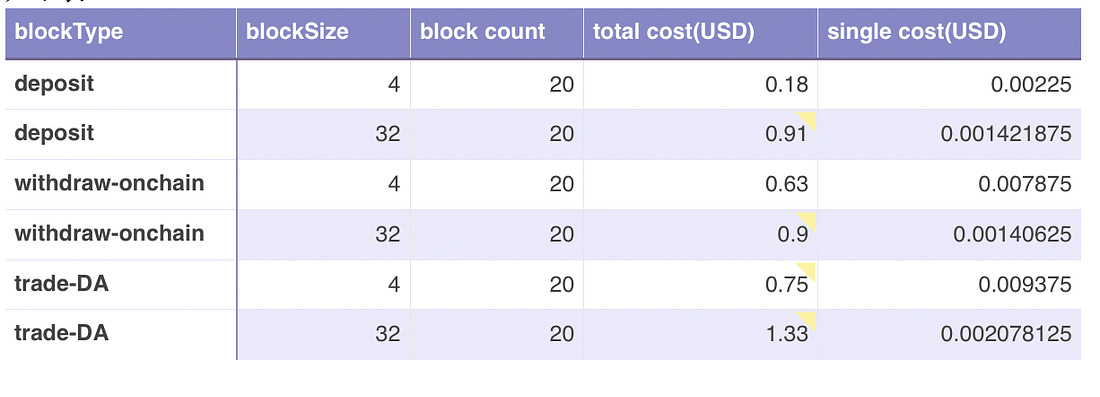Click the 0.002078125 single cost cell
1100x397 pixels.
pyautogui.click(x=949, y=335)
